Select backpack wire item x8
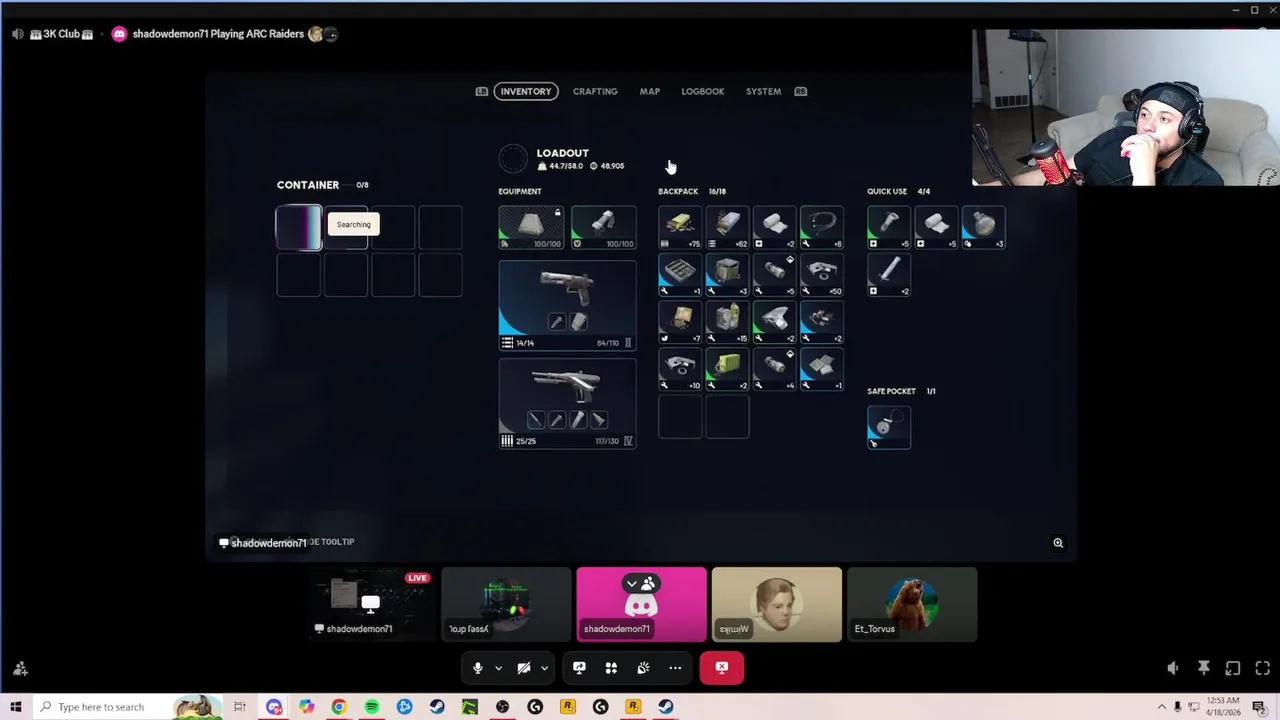Image resolution: width=1280 pixels, height=720 pixels. click(821, 227)
